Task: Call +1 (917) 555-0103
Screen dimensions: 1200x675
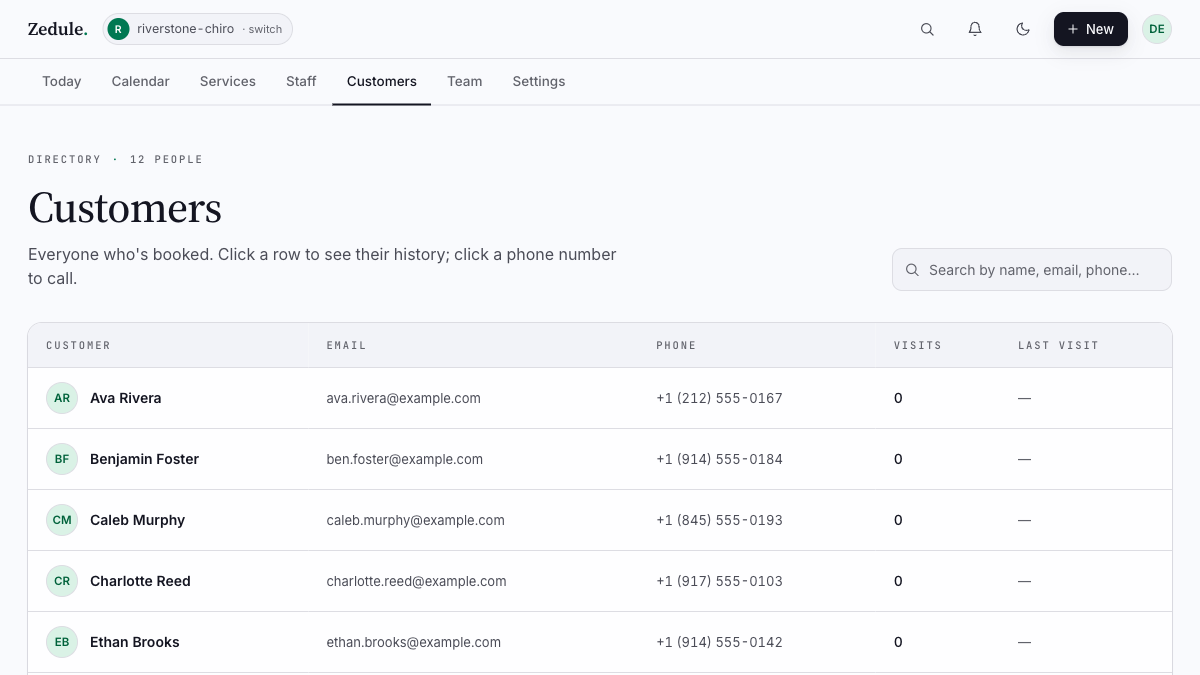Action: (x=719, y=581)
